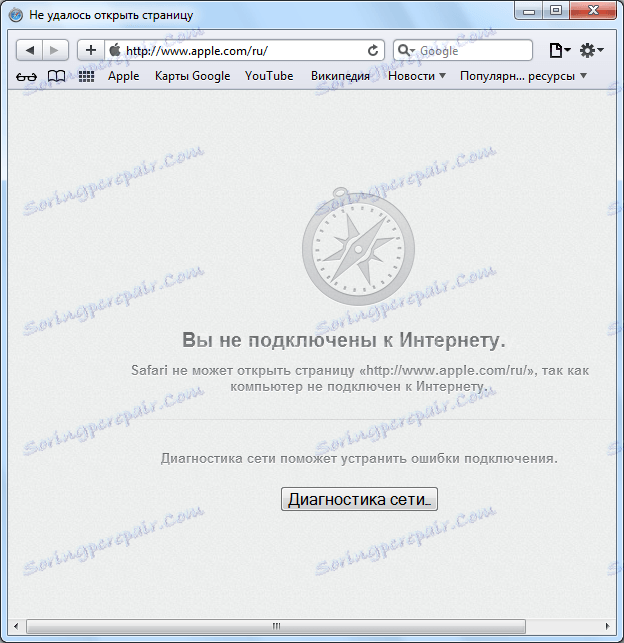The height and width of the screenshot is (643, 624).
Task: Maximize the Safari window
Action: tap(556, 11)
